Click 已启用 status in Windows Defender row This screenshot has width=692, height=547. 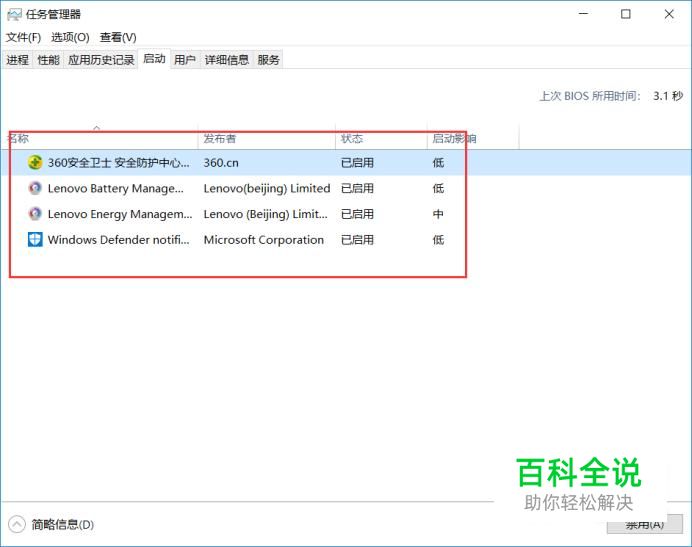(x=357, y=240)
